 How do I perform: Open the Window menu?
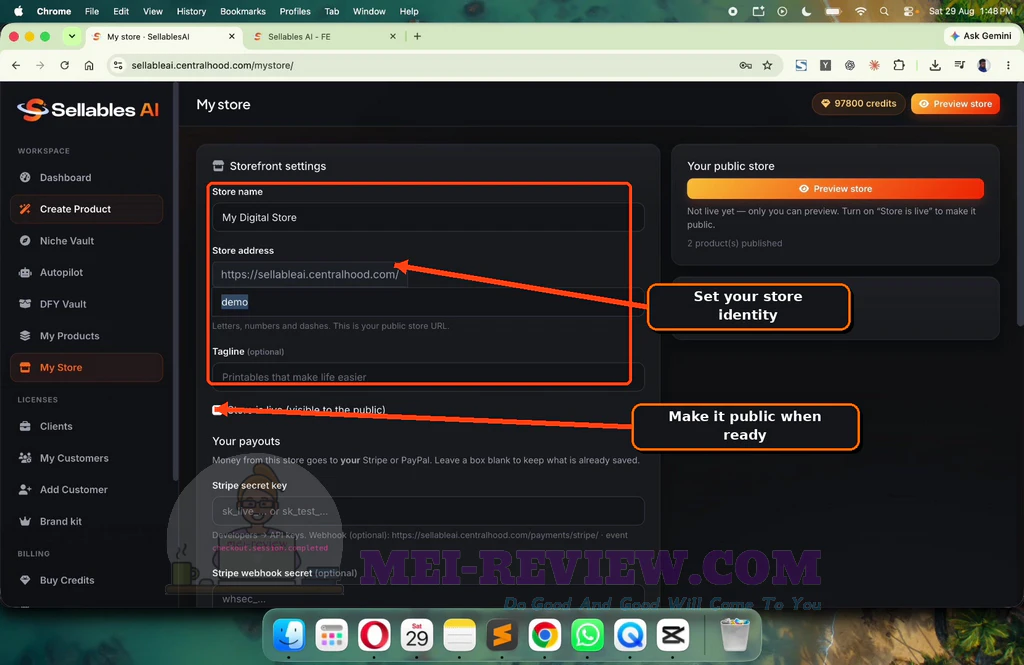(370, 11)
